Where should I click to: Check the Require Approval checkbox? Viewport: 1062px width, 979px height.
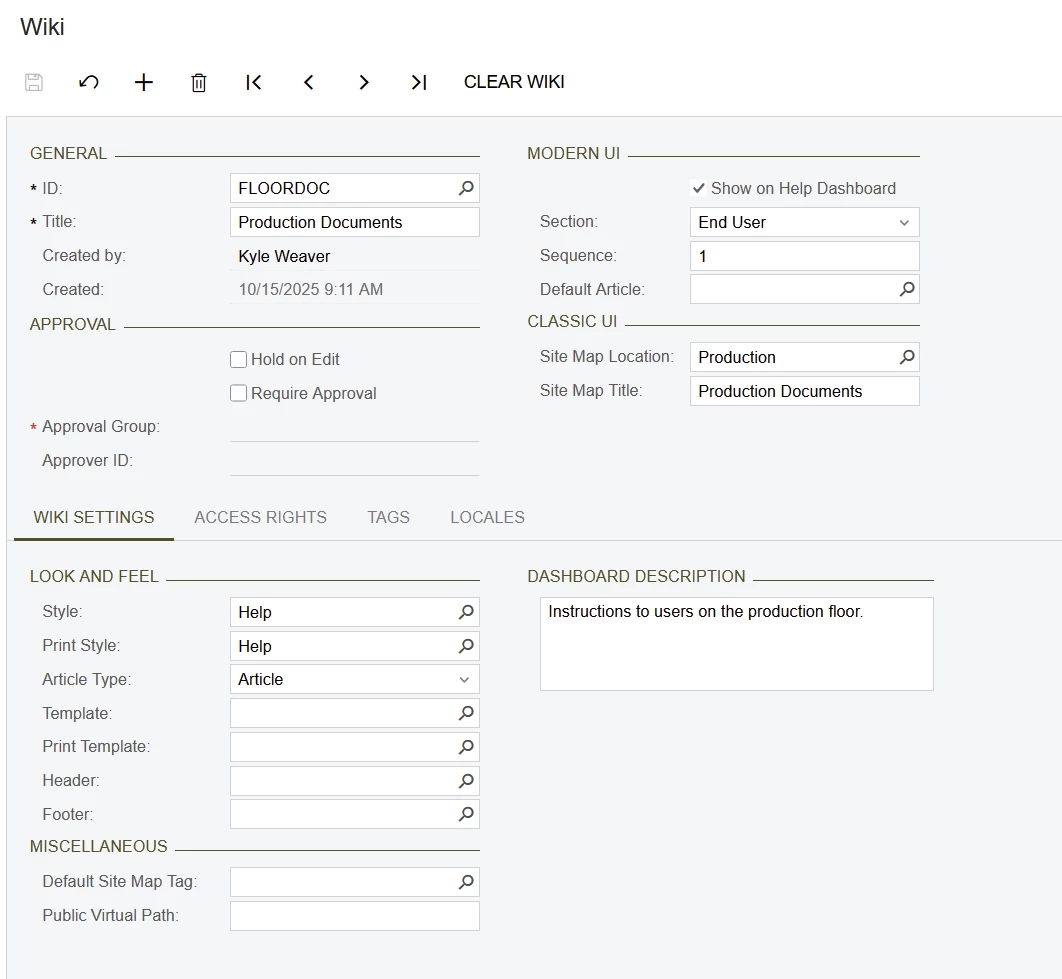point(238,393)
